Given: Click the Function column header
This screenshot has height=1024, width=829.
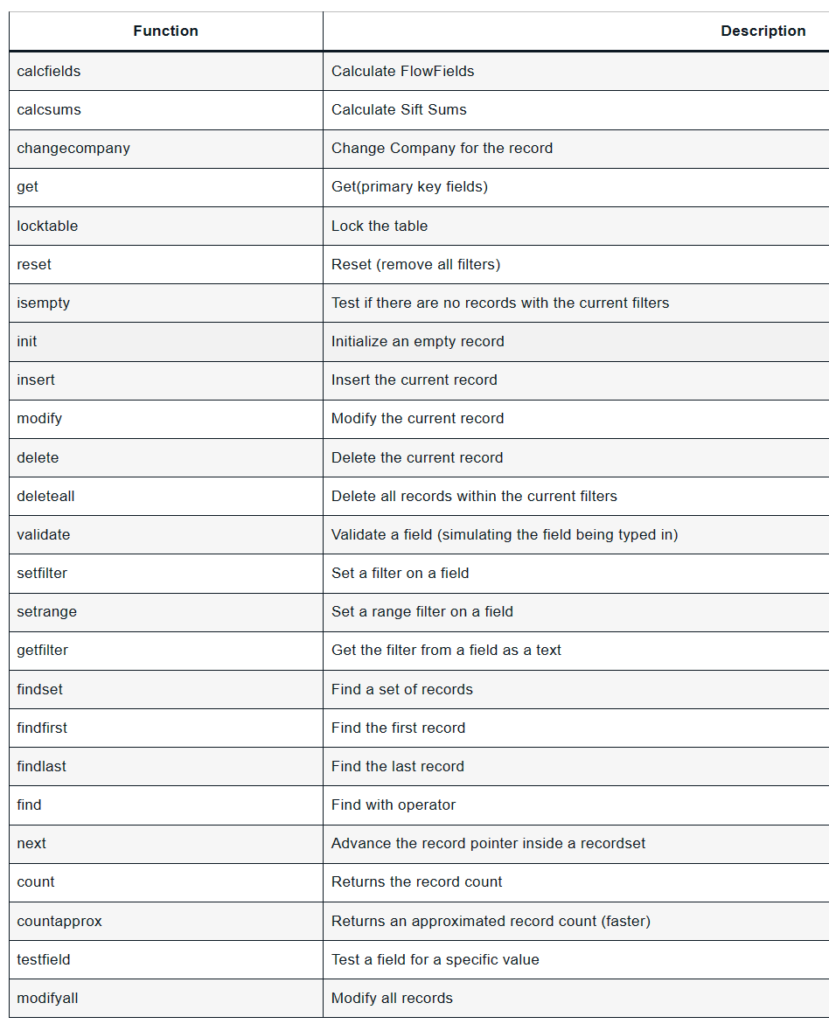Looking at the screenshot, I should click(166, 31).
